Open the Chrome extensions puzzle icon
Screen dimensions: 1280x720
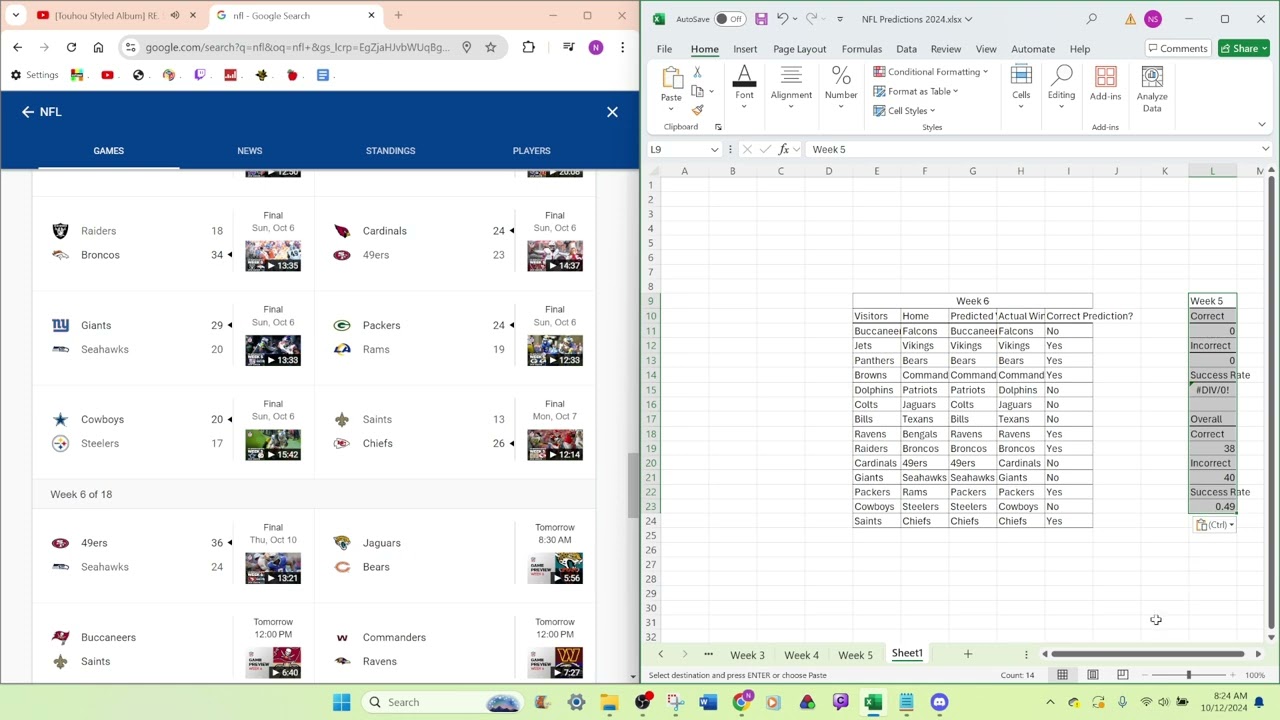tap(528, 47)
